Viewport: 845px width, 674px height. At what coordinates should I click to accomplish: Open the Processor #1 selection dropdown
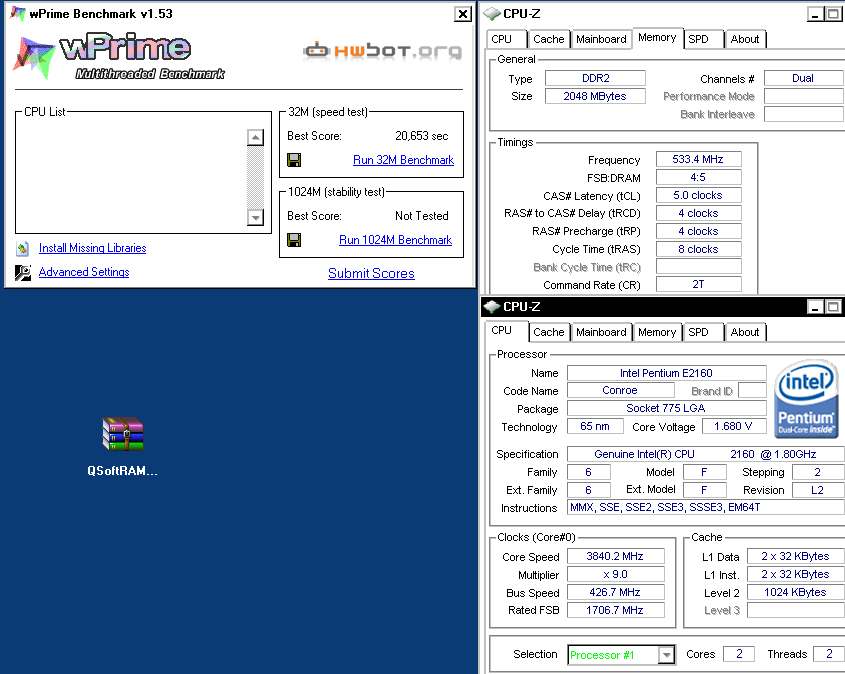667,655
